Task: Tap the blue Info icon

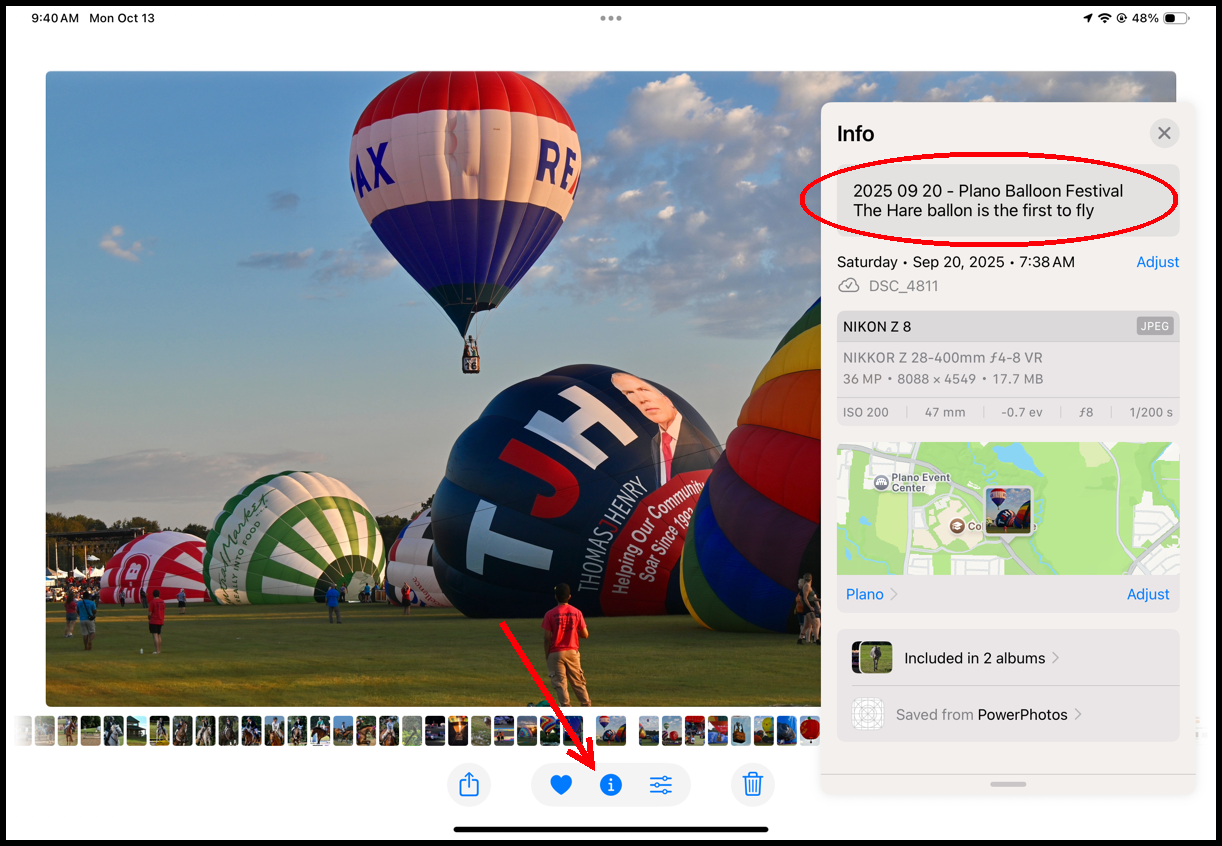Action: click(611, 785)
